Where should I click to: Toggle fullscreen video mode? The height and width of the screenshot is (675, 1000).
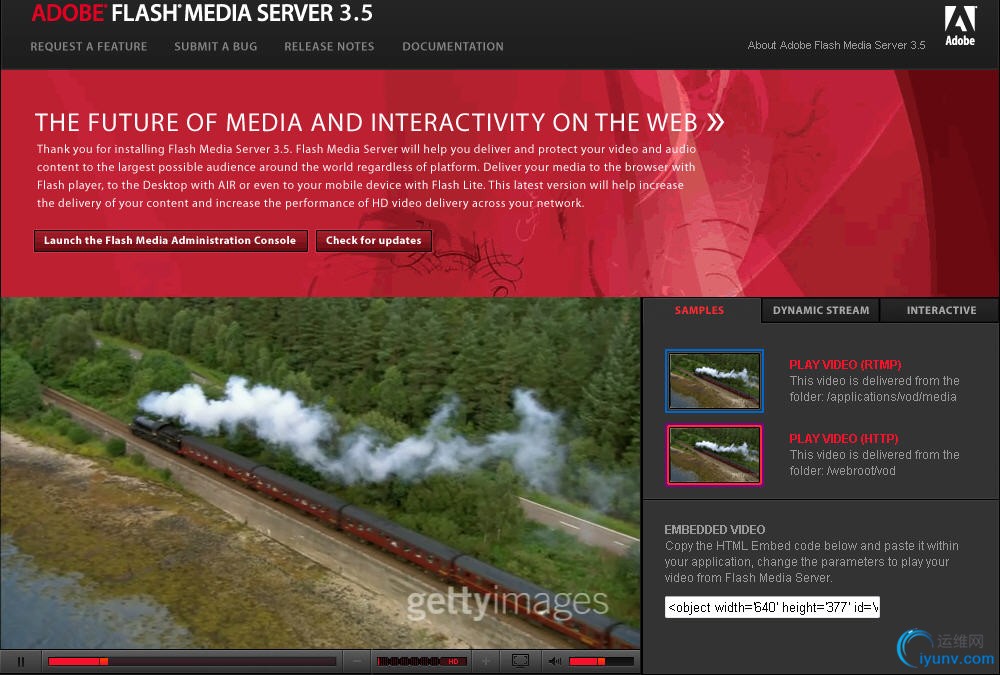click(x=520, y=662)
